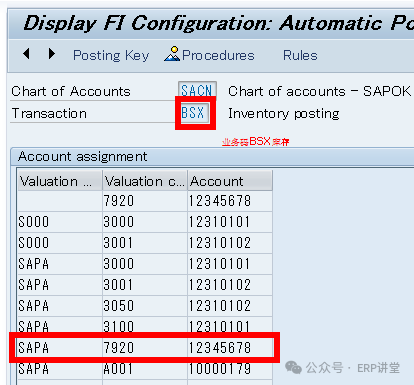The image size is (414, 385).
Task: Click the Procedures mountain icon
Action: [x=172, y=54]
